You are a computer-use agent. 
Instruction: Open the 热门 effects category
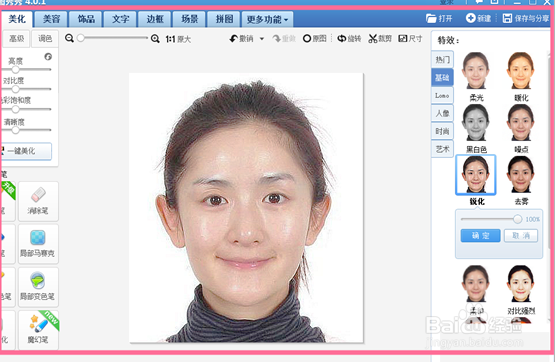(442, 59)
